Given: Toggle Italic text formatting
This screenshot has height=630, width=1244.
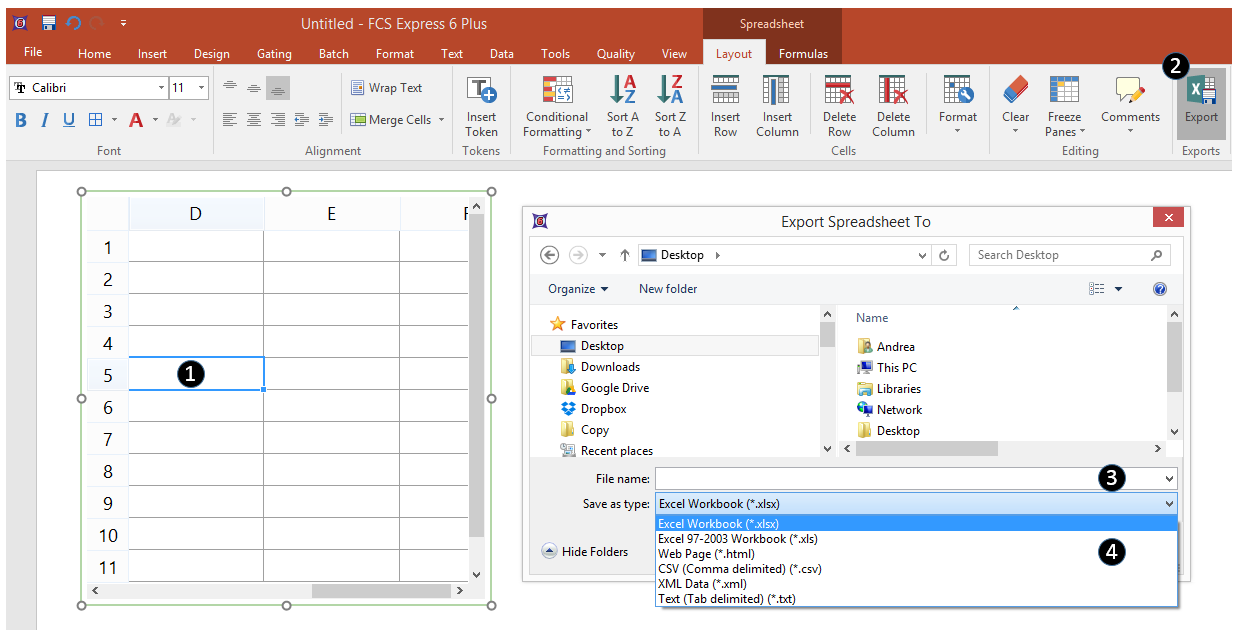Looking at the screenshot, I should point(45,120).
